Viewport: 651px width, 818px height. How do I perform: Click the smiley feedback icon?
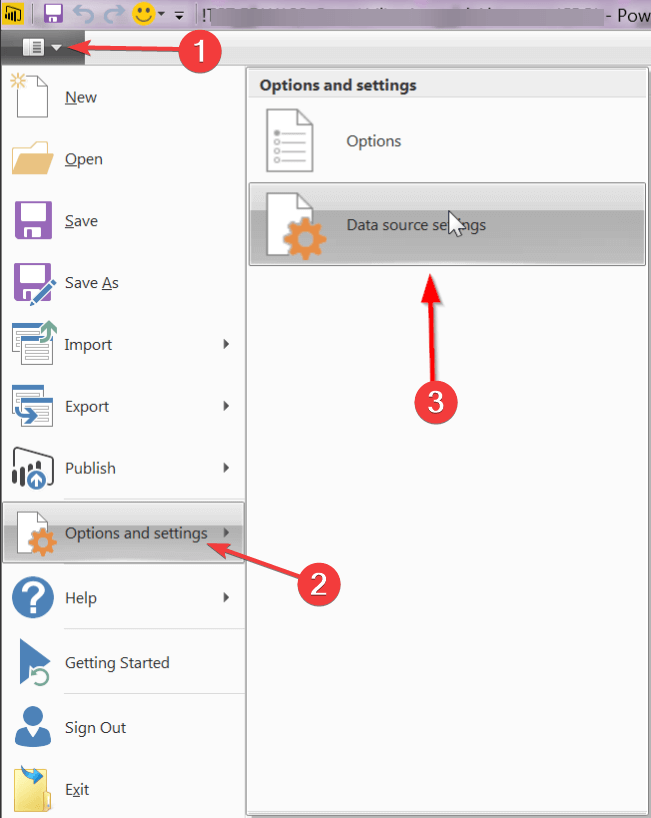(143, 13)
